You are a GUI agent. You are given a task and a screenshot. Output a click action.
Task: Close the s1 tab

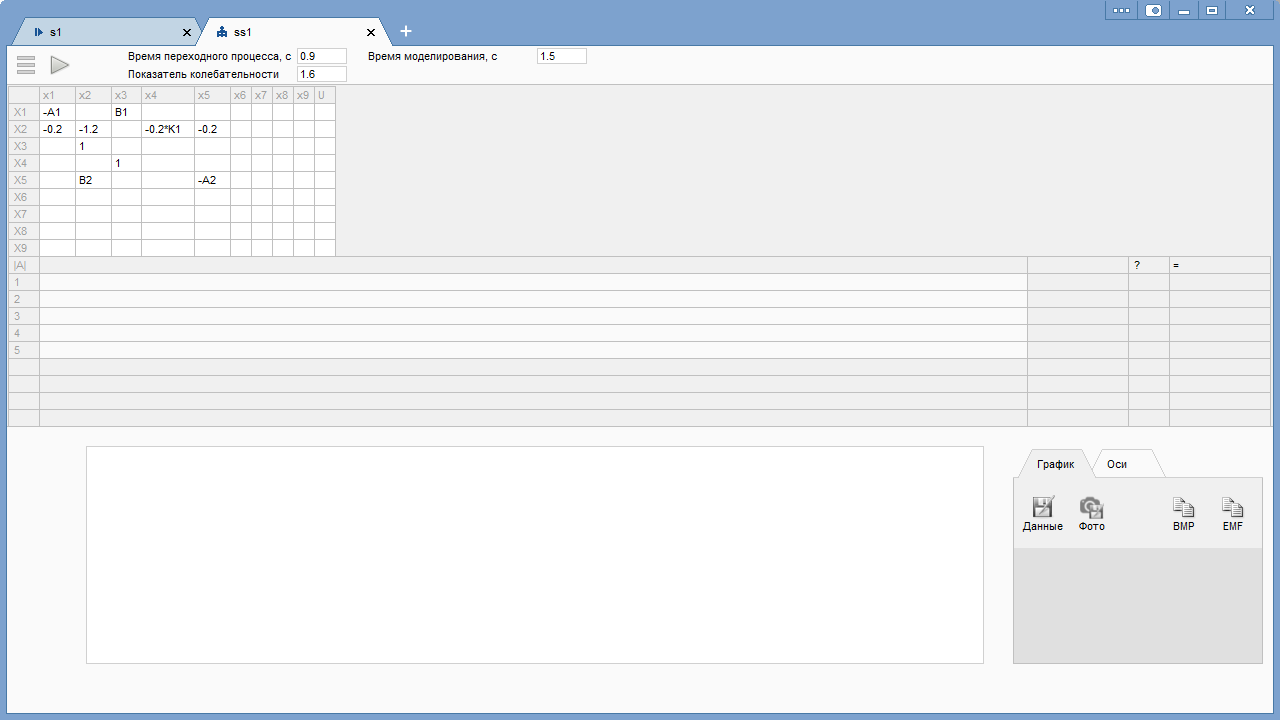point(186,32)
